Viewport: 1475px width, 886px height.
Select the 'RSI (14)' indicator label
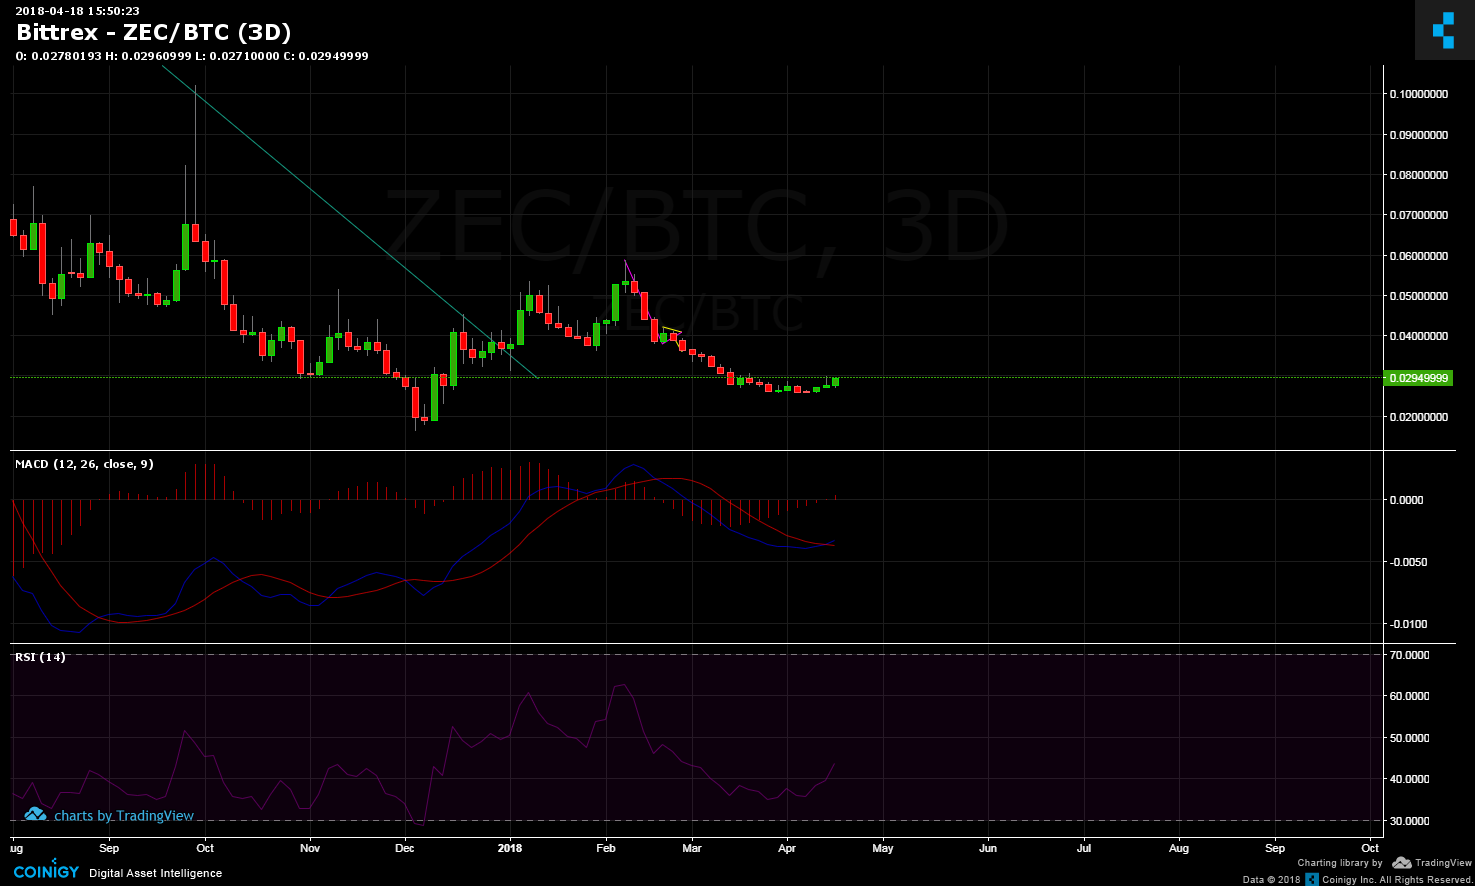(x=40, y=657)
